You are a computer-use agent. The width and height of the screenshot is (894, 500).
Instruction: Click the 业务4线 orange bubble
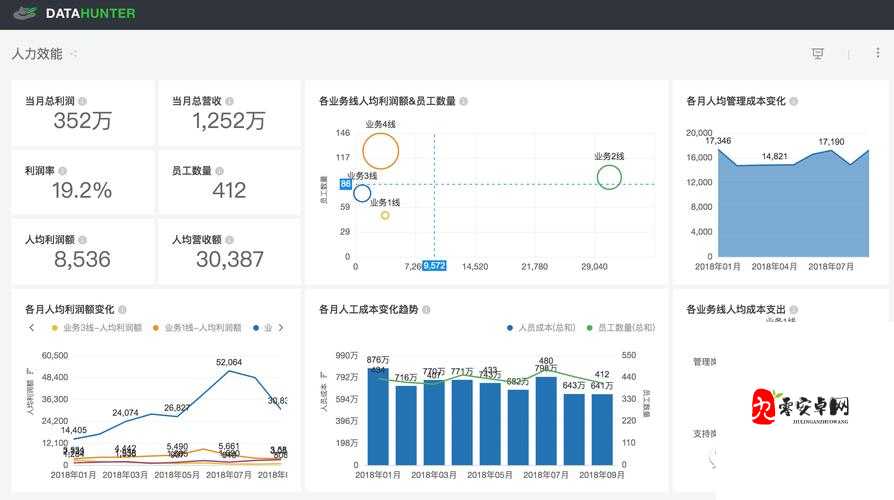(381, 151)
